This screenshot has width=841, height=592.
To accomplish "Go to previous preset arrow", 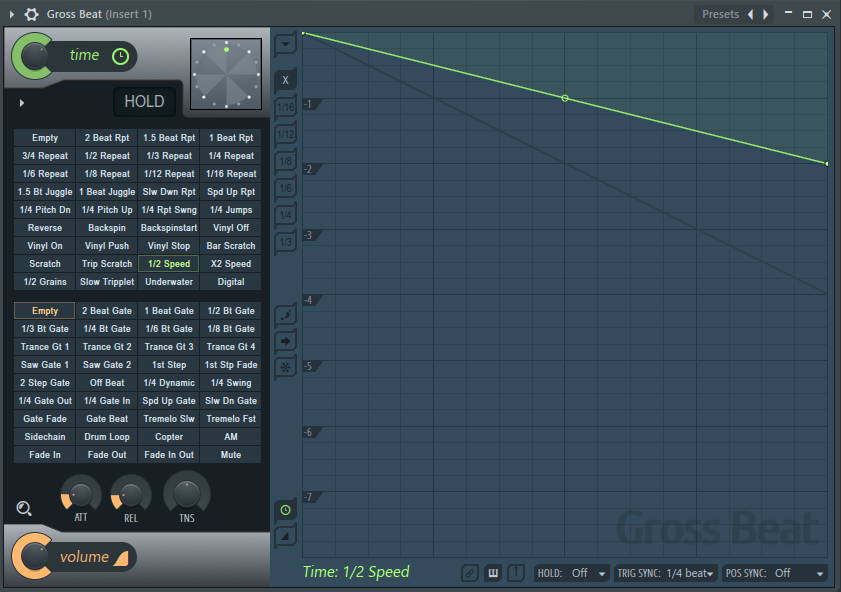I will (751, 14).
